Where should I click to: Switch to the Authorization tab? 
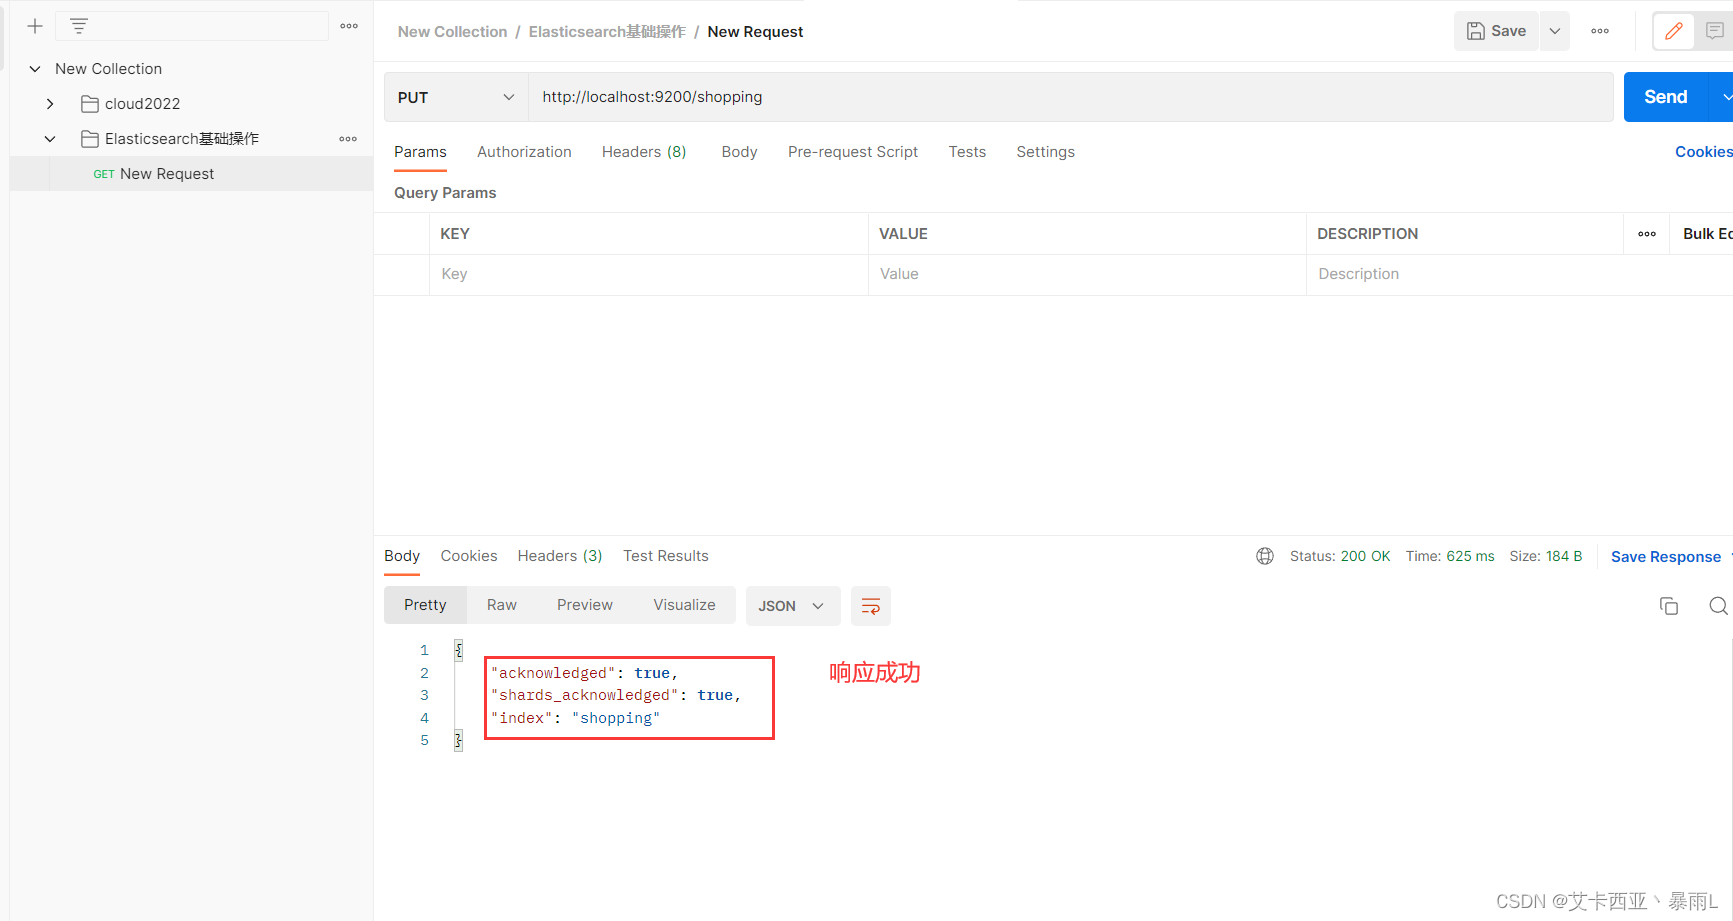pos(524,152)
